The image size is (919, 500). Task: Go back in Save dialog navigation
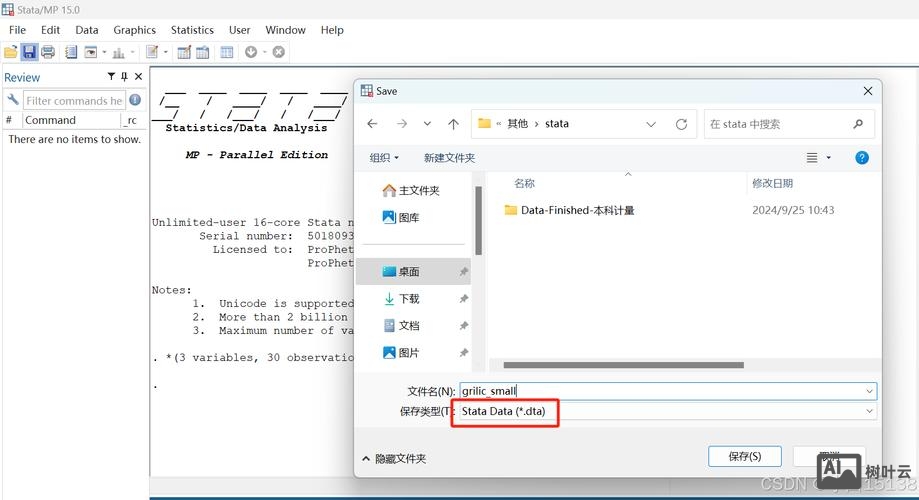pos(372,124)
